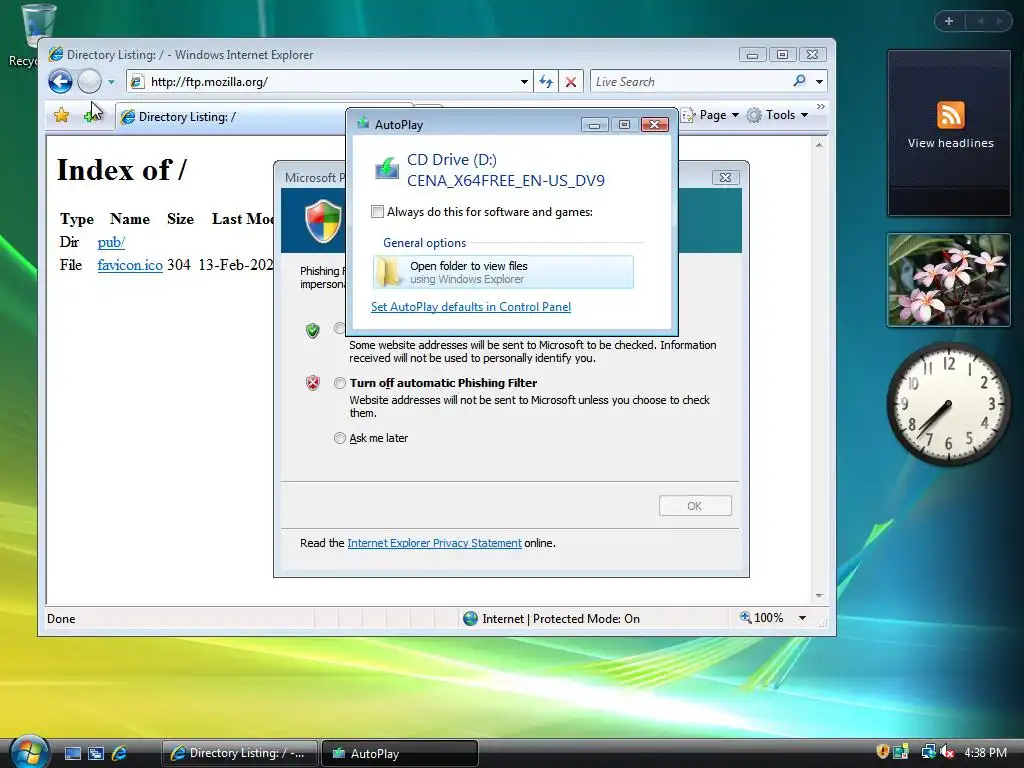Click the Tools menu dropdown arrow

(x=805, y=115)
